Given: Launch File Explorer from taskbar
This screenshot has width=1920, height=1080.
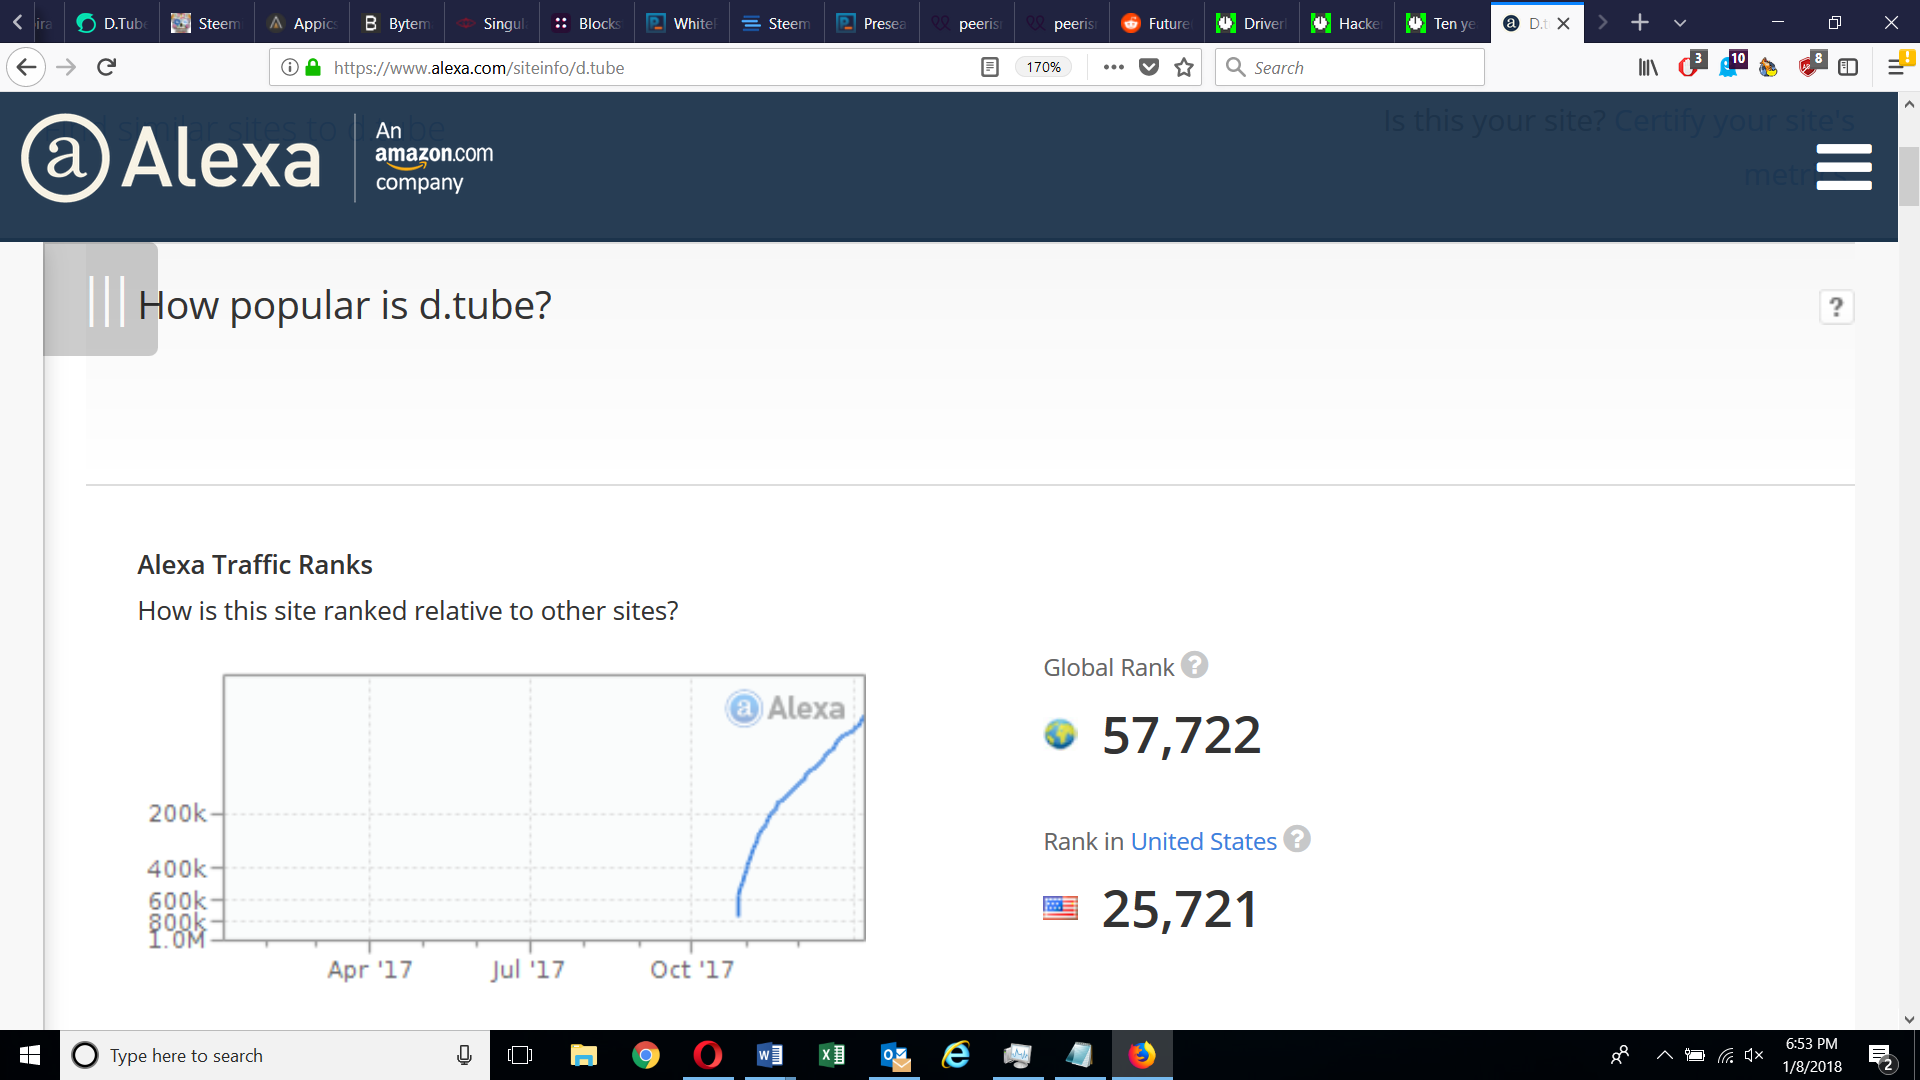Looking at the screenshot, I should pyautogui.click(x=583, y=1055).
